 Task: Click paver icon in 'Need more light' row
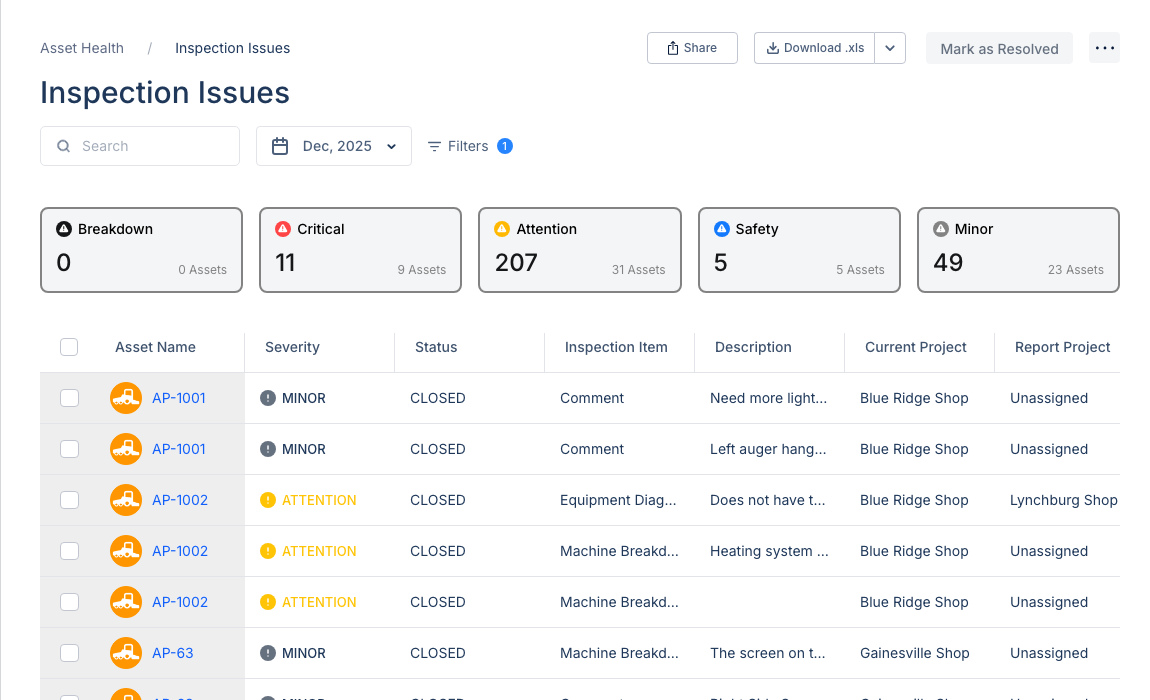point(126,398)
